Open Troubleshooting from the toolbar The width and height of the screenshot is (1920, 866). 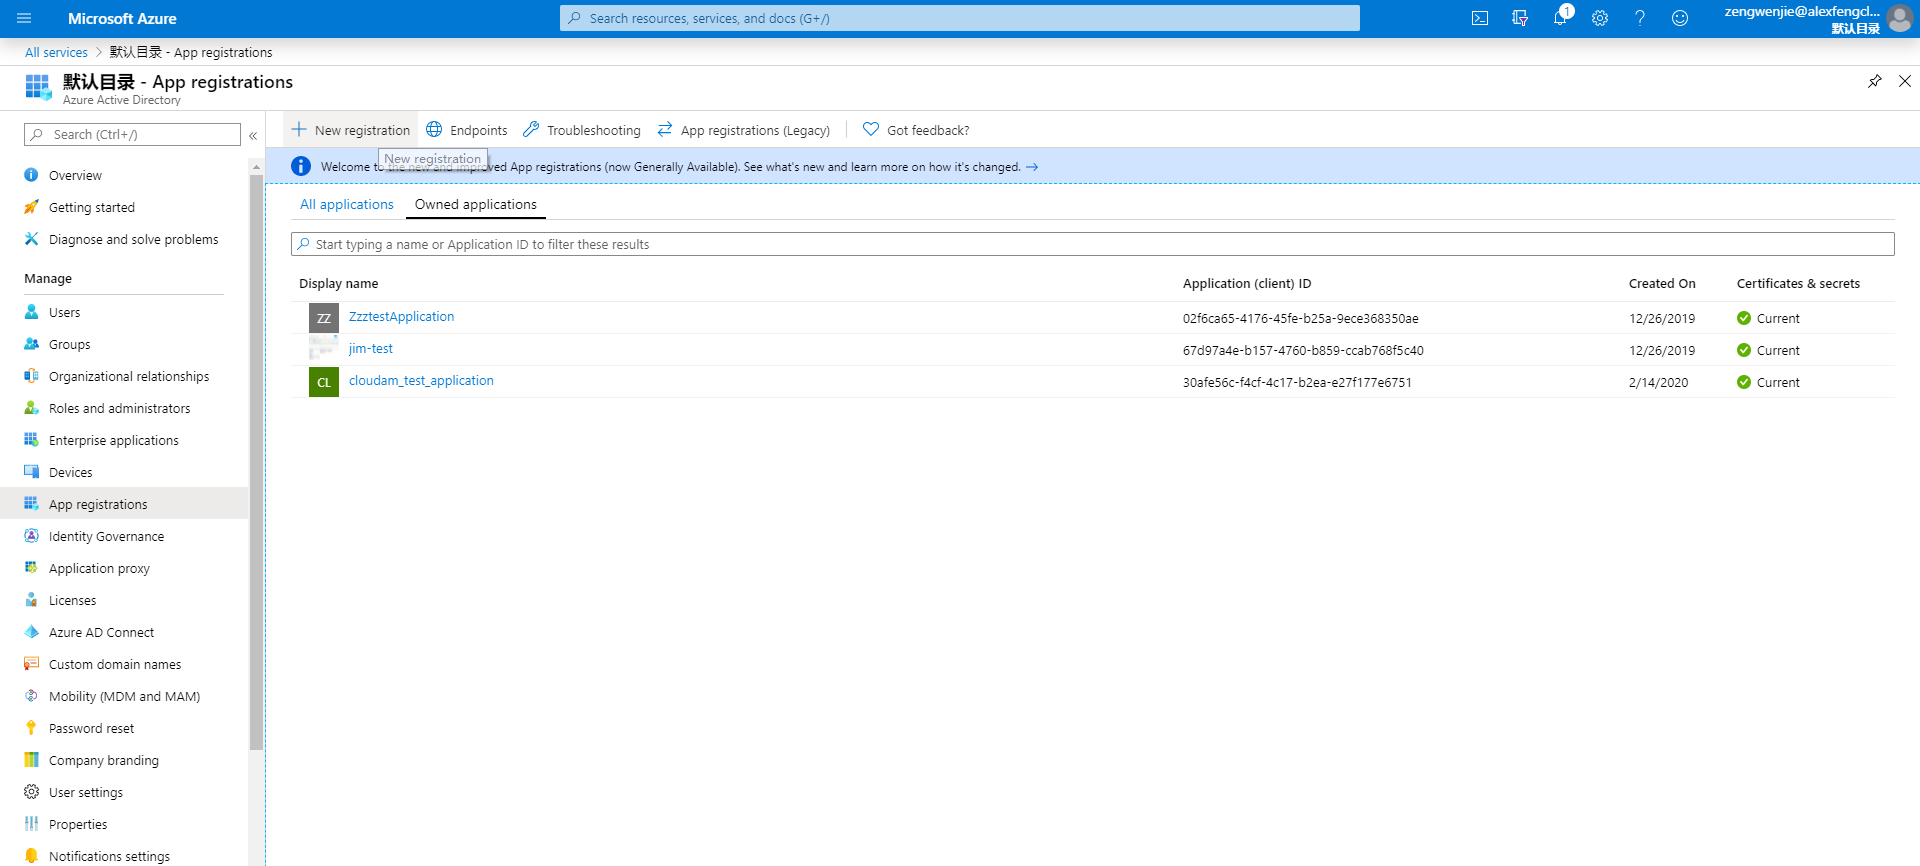(x=582, y=130)
